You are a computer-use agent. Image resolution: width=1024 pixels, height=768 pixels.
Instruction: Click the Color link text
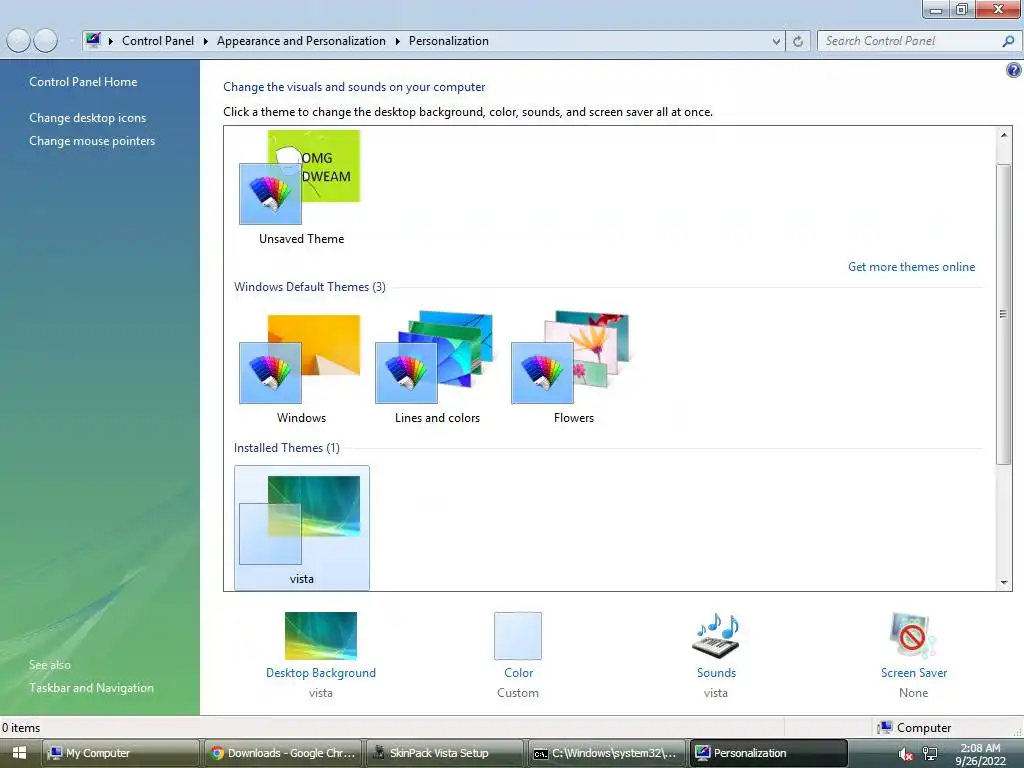[519, 673]
